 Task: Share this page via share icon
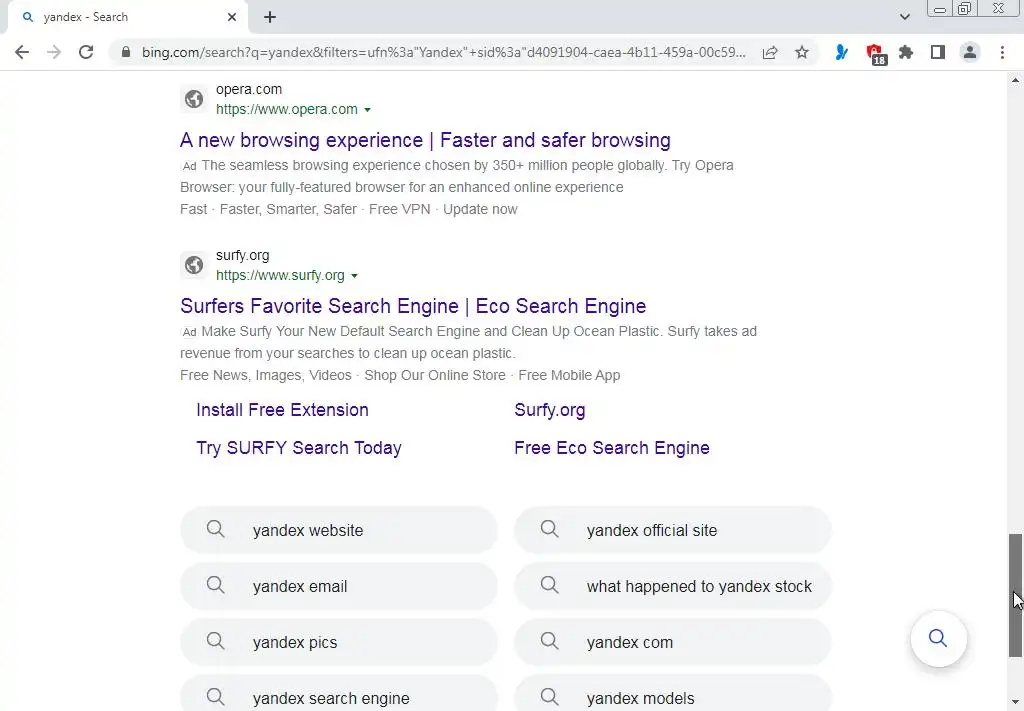(x=770, y=53)
